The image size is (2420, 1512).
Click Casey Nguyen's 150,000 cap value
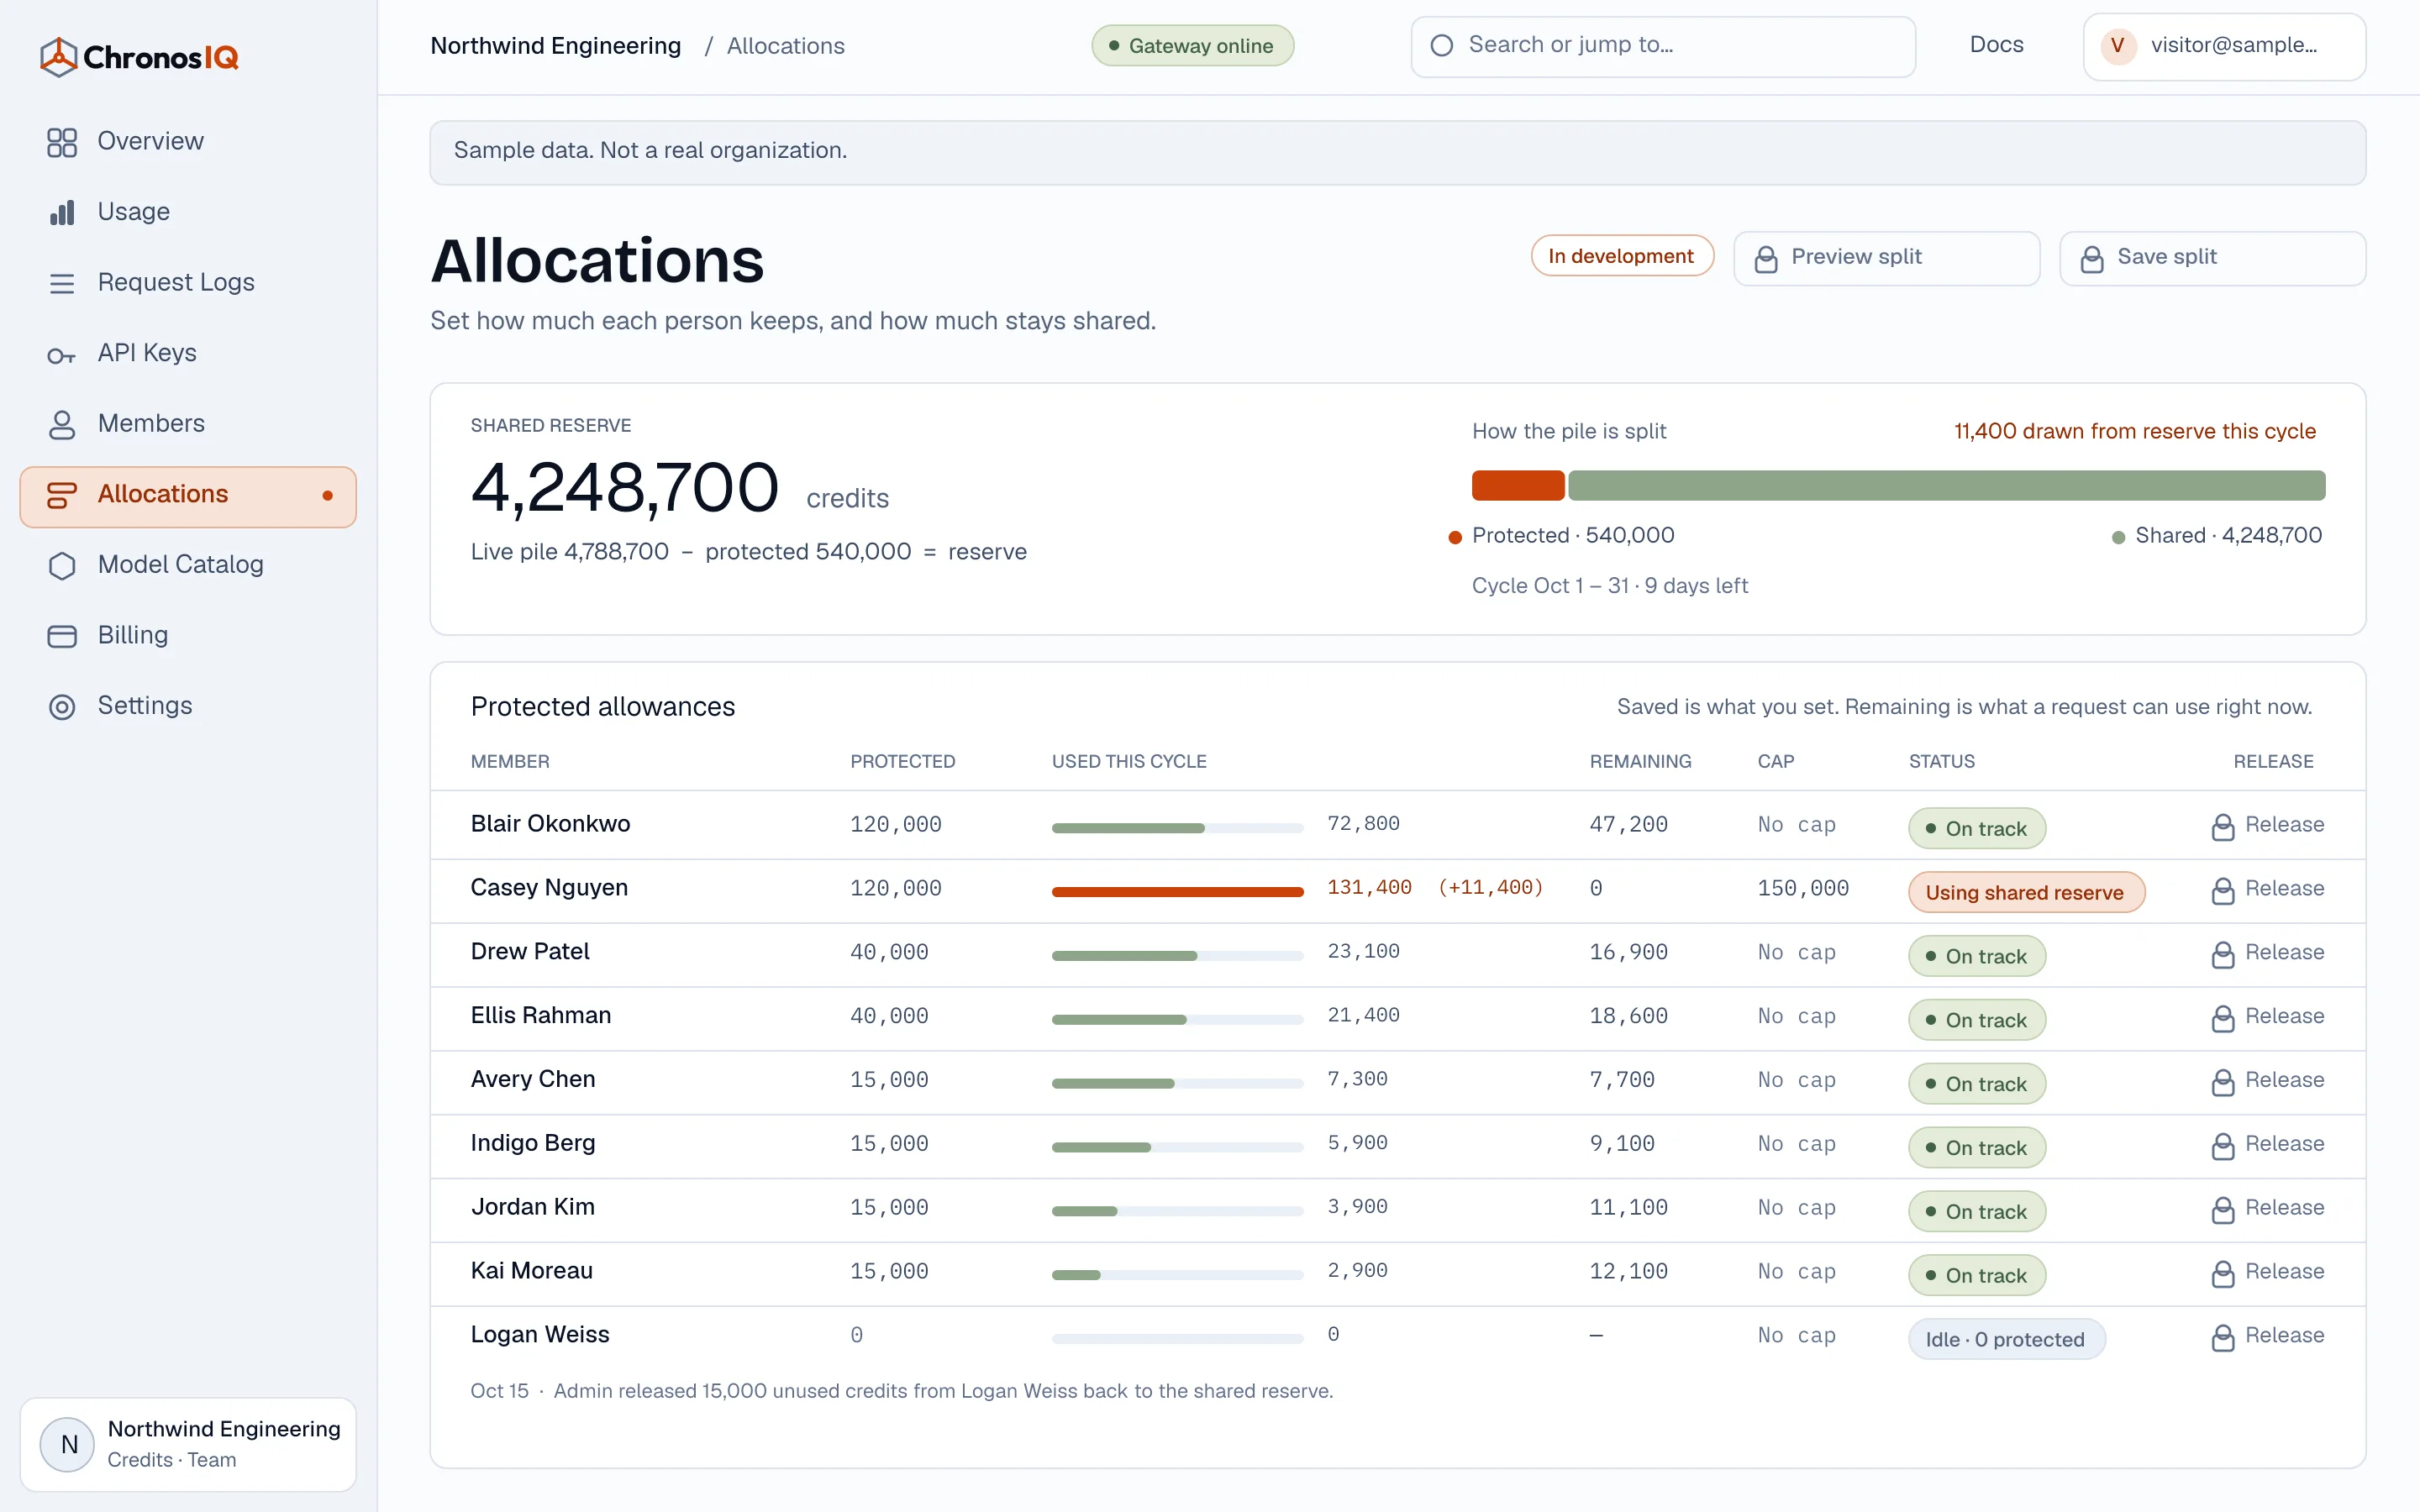(x=1803, y=889)
